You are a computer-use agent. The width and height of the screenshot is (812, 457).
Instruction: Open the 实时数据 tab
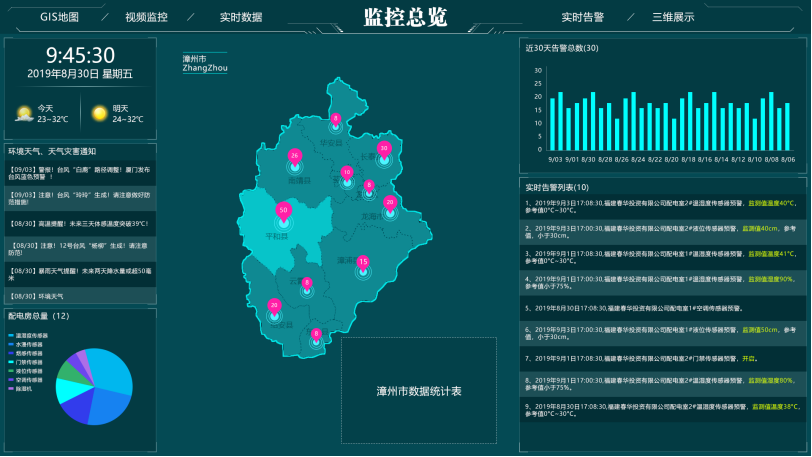click(241, 17)
